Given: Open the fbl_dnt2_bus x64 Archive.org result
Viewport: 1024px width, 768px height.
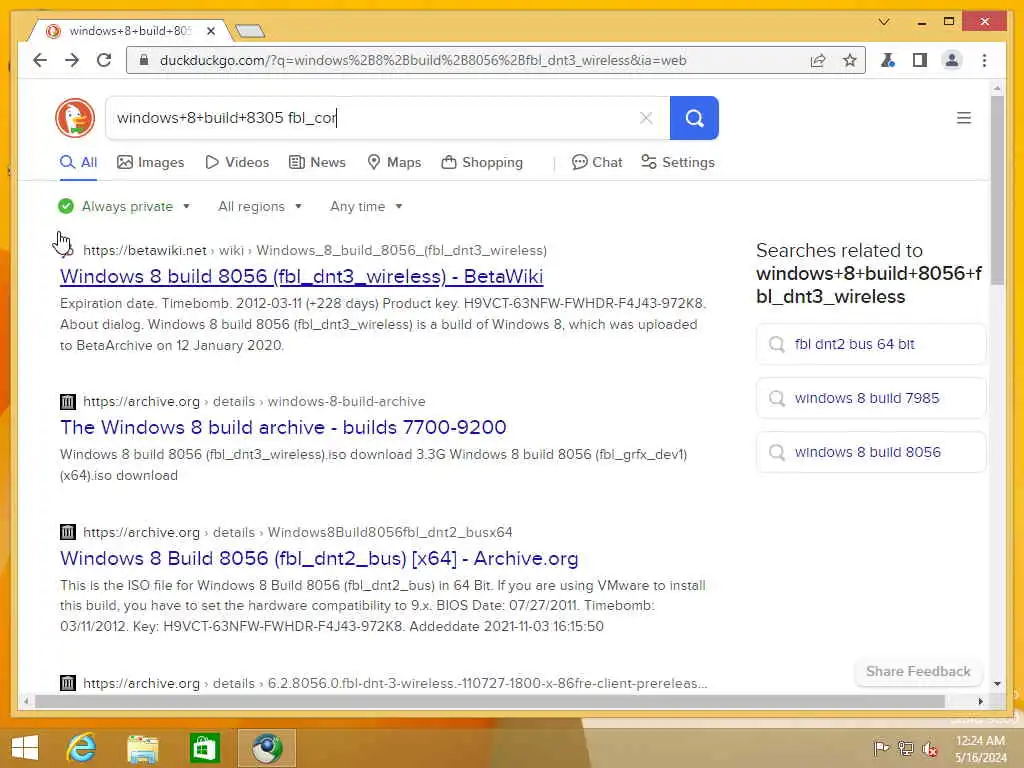Looking at the screenshot, I should tap(319, 558).
